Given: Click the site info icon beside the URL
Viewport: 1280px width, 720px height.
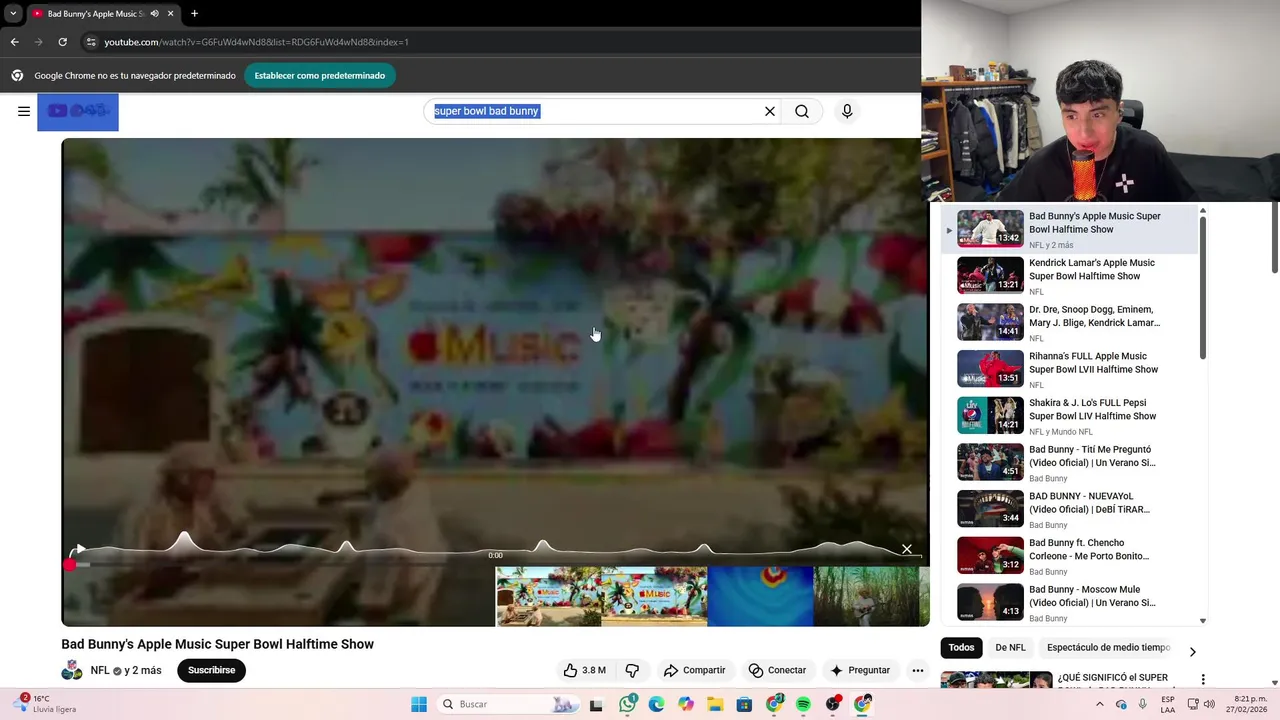Looking at the screenshot, I should [91, 42].
